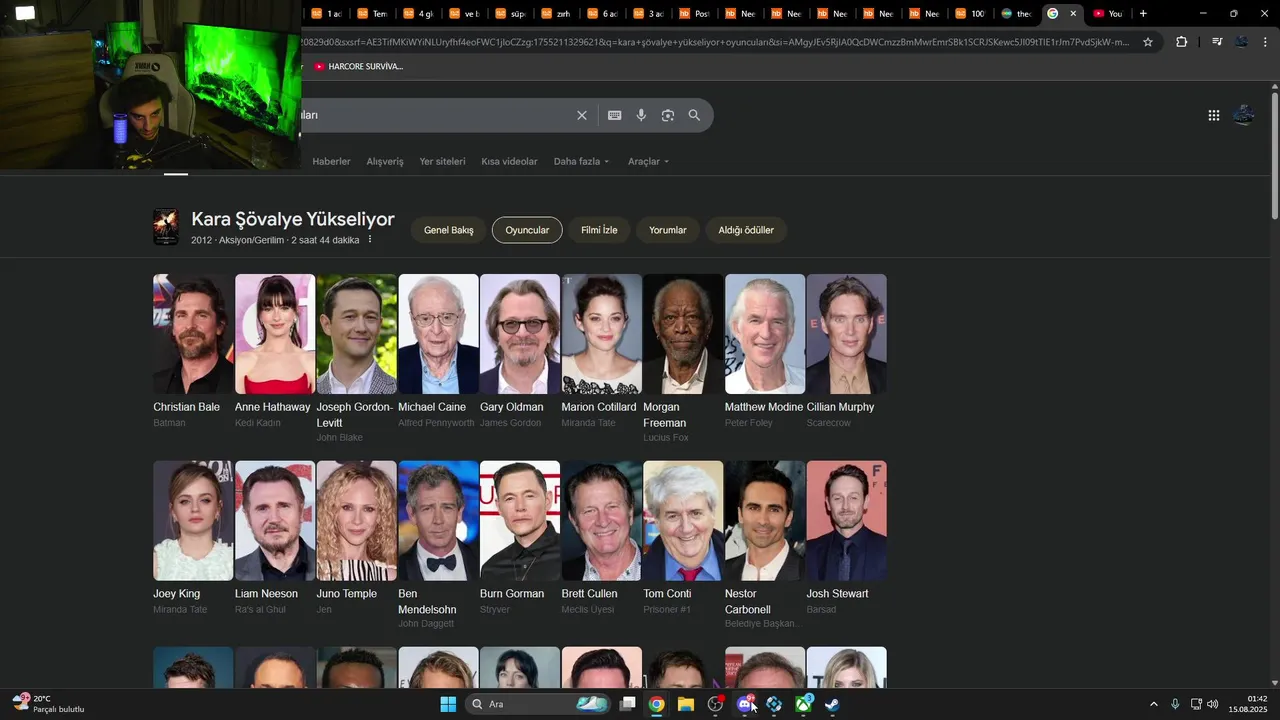
Task: Open media controls icon in Chrome toolbar
Action: click(1216, 42)
